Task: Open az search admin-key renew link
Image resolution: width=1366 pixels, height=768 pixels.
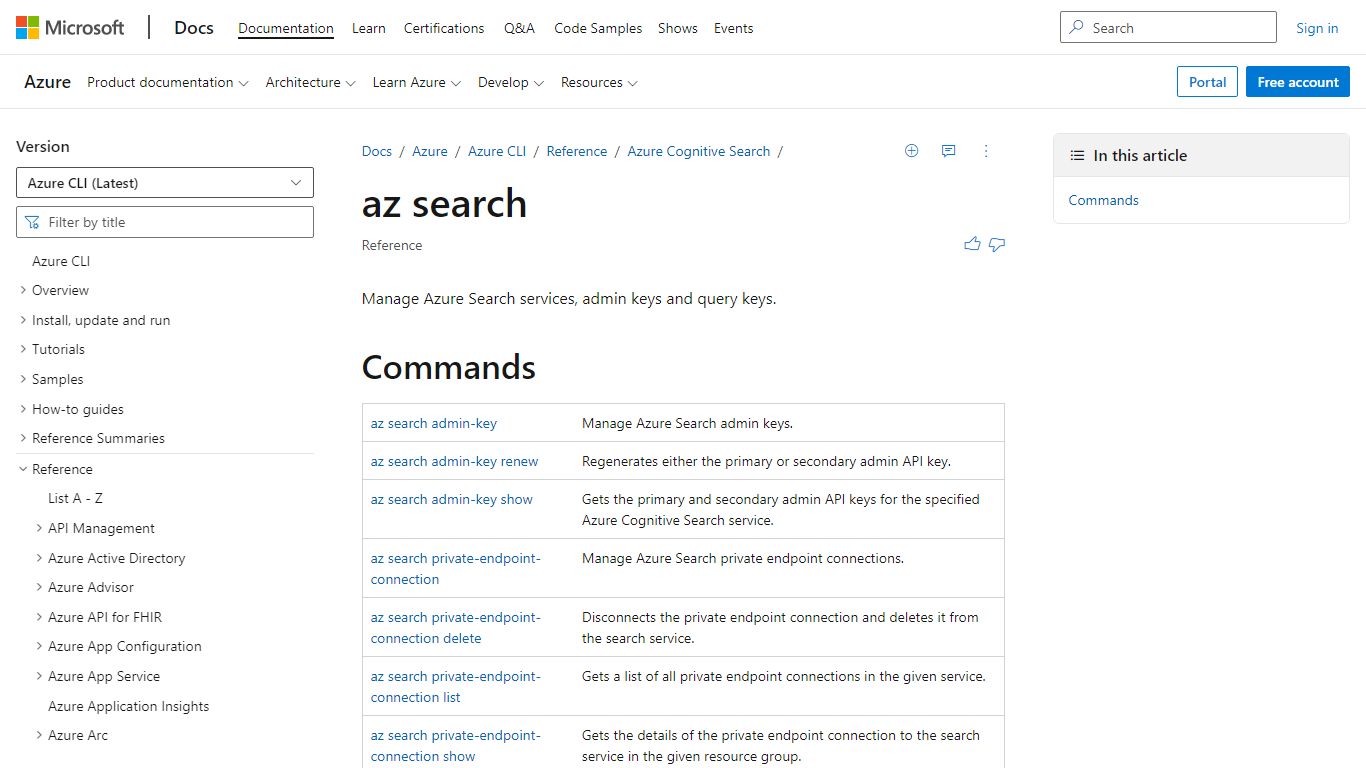Action: (455, 461)
